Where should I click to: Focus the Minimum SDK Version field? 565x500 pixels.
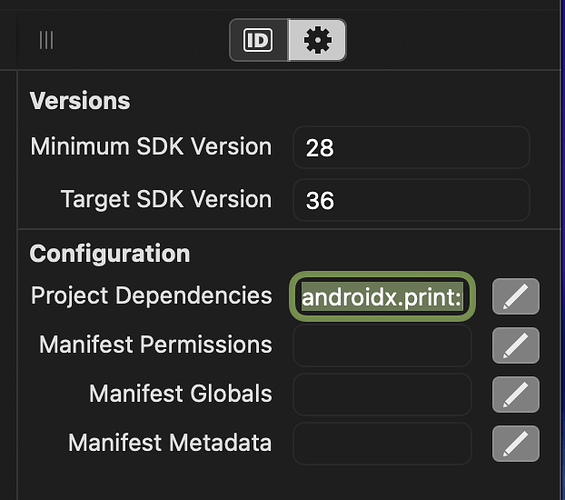point(411,147)
